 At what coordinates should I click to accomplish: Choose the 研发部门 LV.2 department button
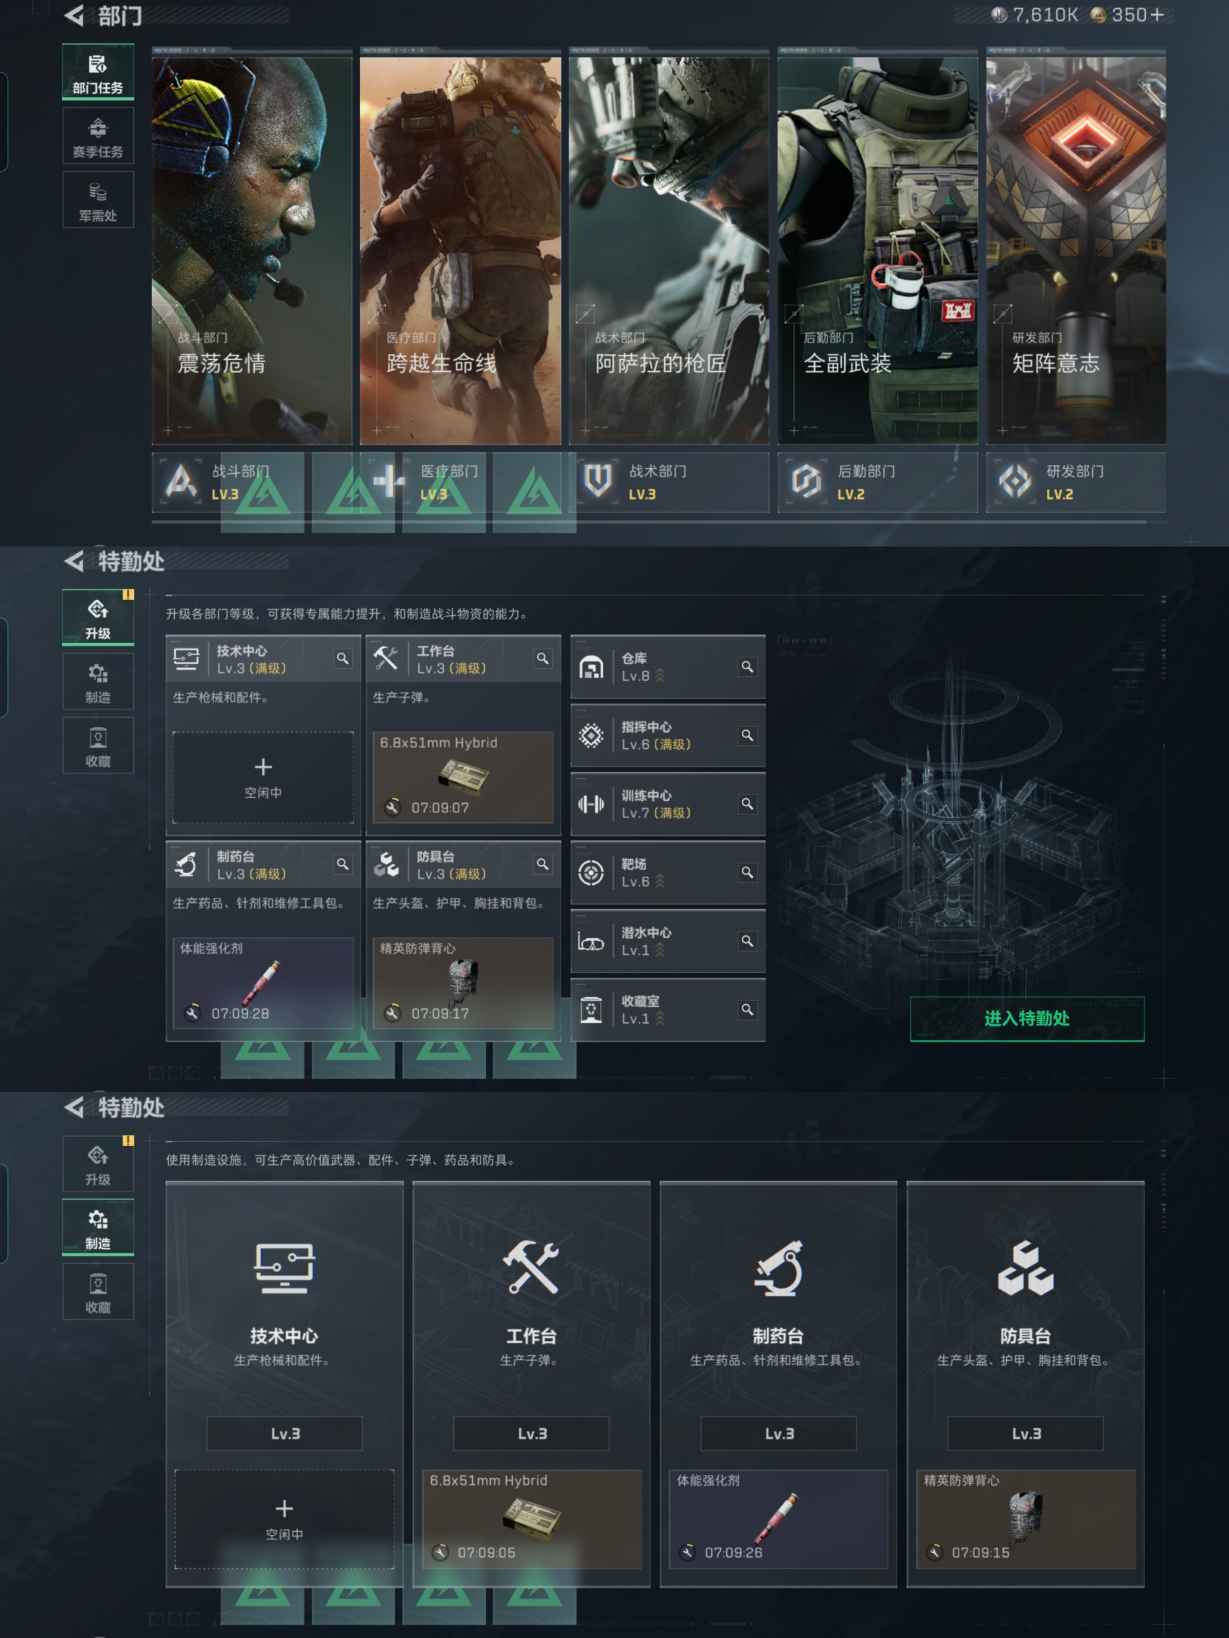(x=1076, y=482)
